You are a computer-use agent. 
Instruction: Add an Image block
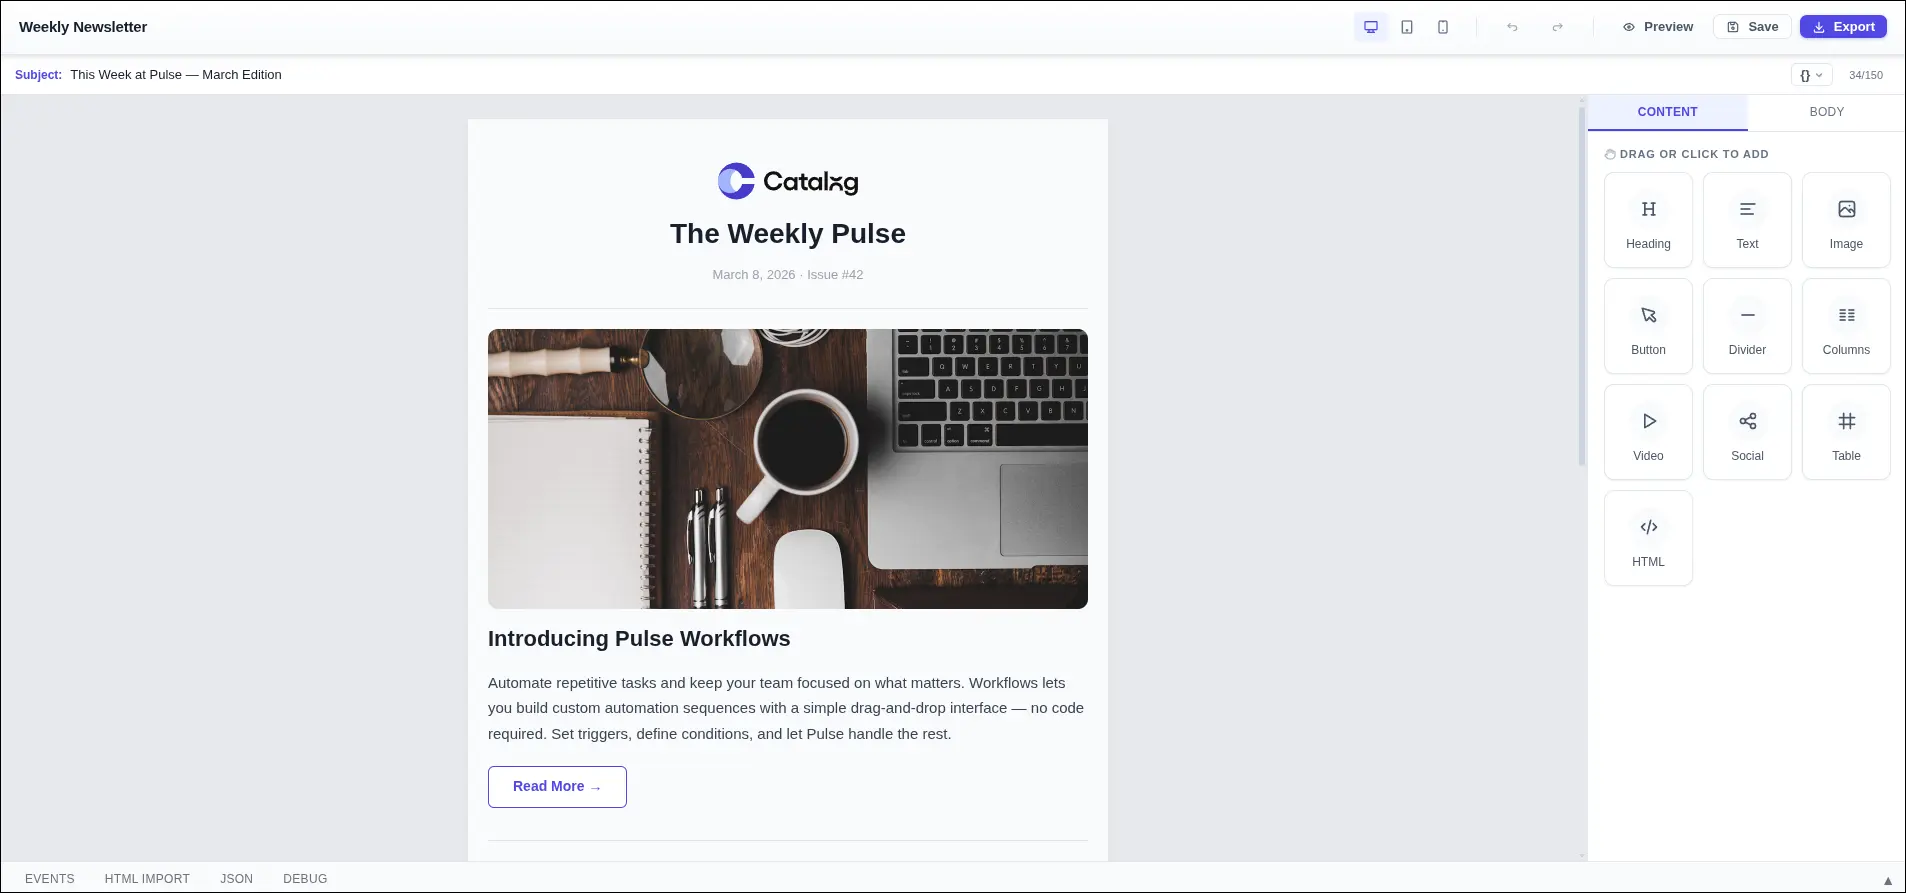(1846, 220)
